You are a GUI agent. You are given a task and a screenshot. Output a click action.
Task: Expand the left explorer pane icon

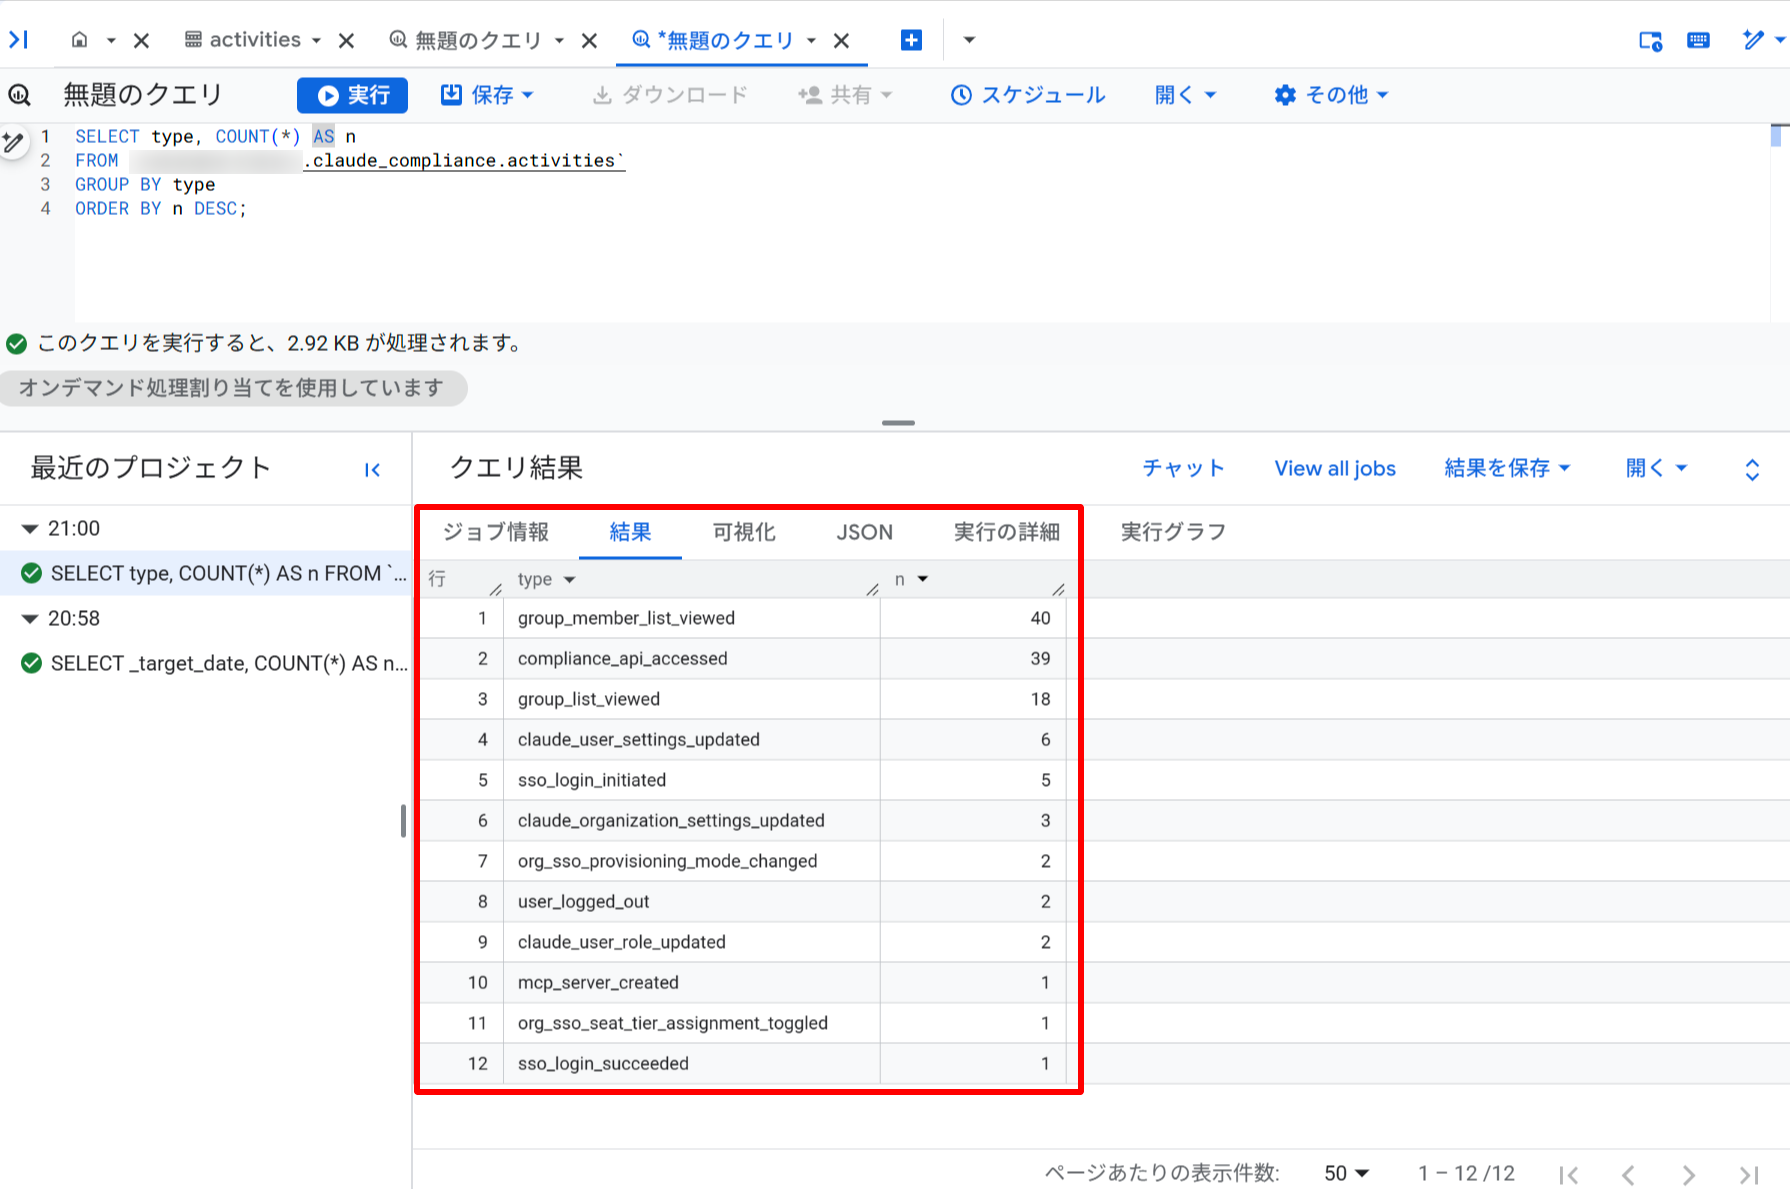pos(18,39)
